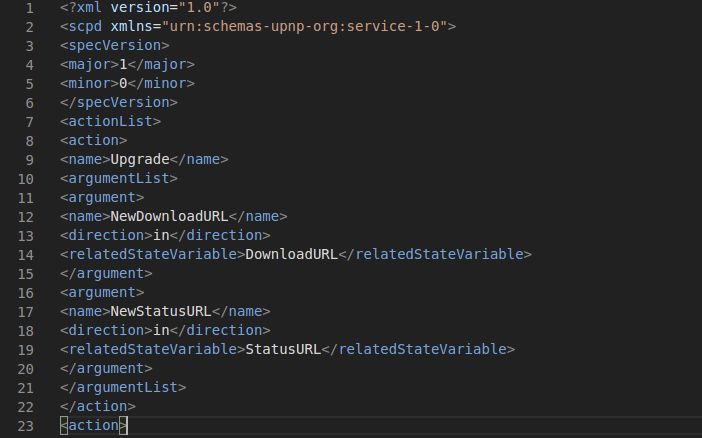Click the NewStatusURL text
Image resolution: width=702 pixels, height=438 pixels.
click(161, 311)
